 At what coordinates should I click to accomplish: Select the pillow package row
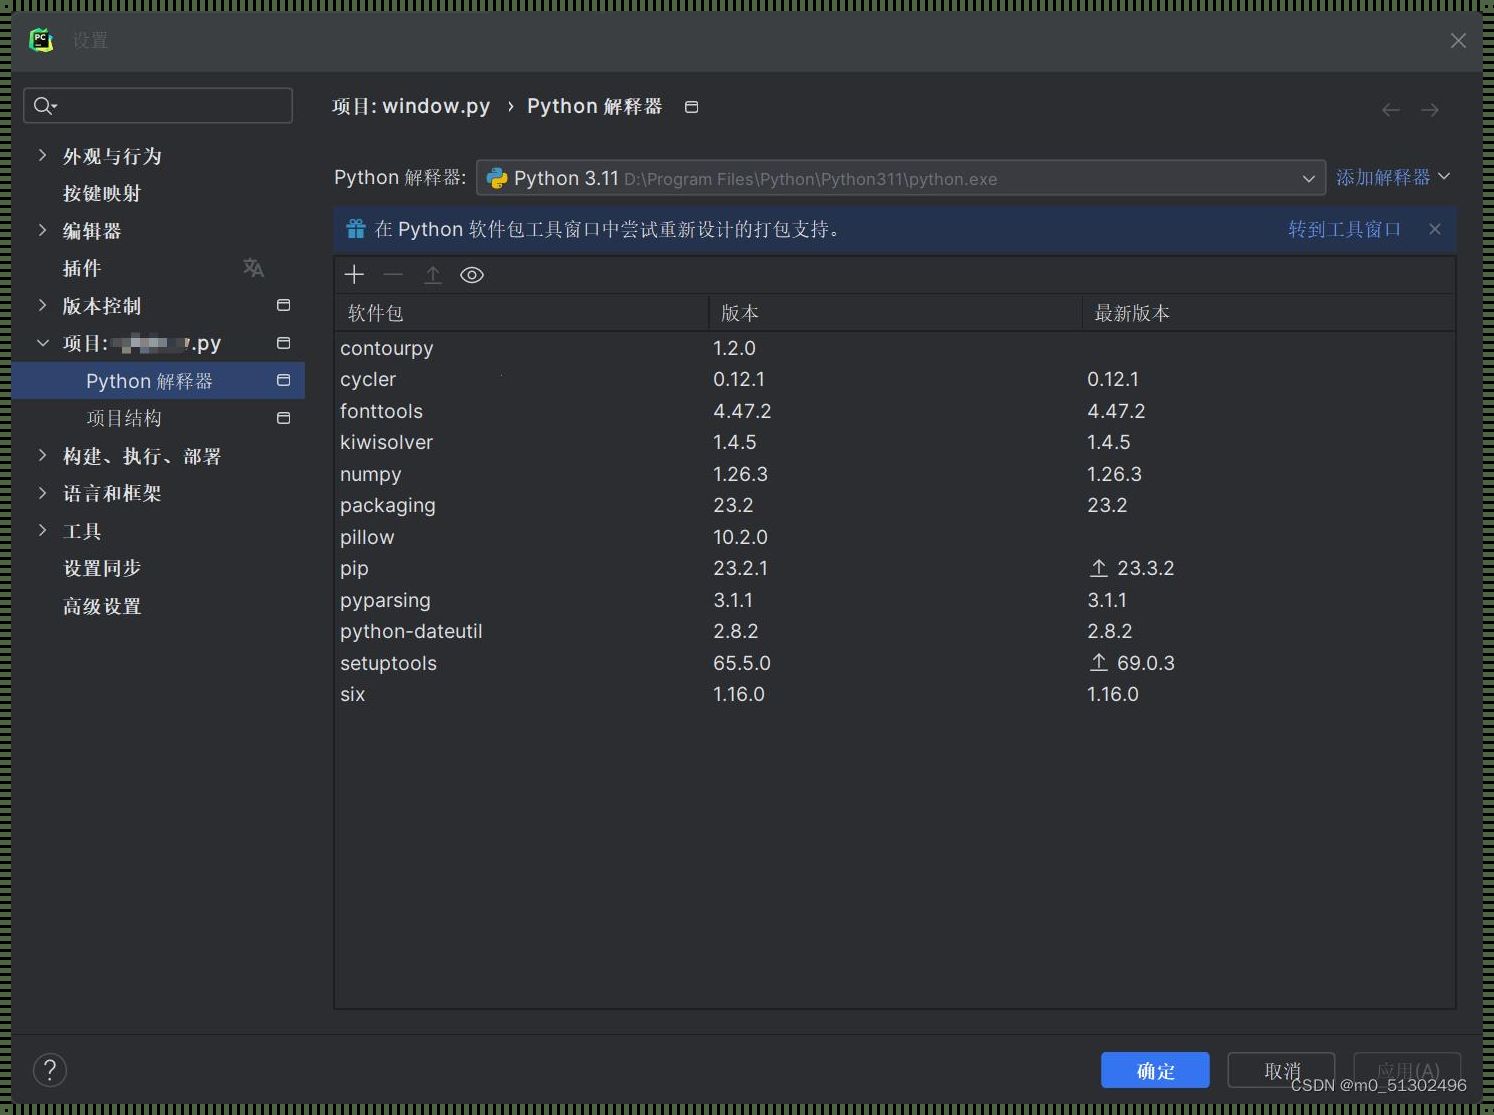click(895, 537)
